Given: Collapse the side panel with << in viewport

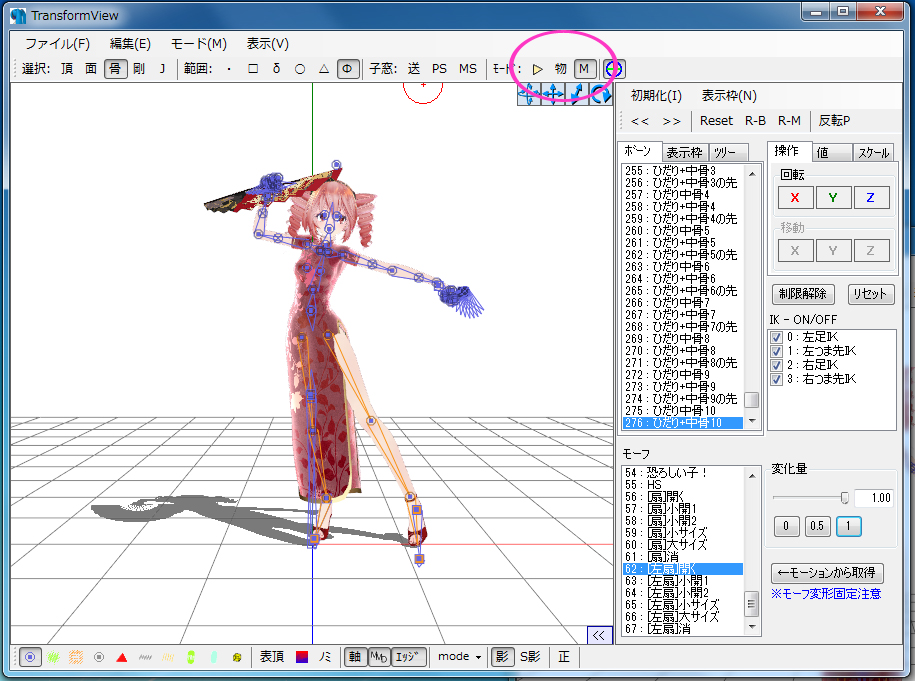Looking at the screenshot, I should (x=599, y=635).
